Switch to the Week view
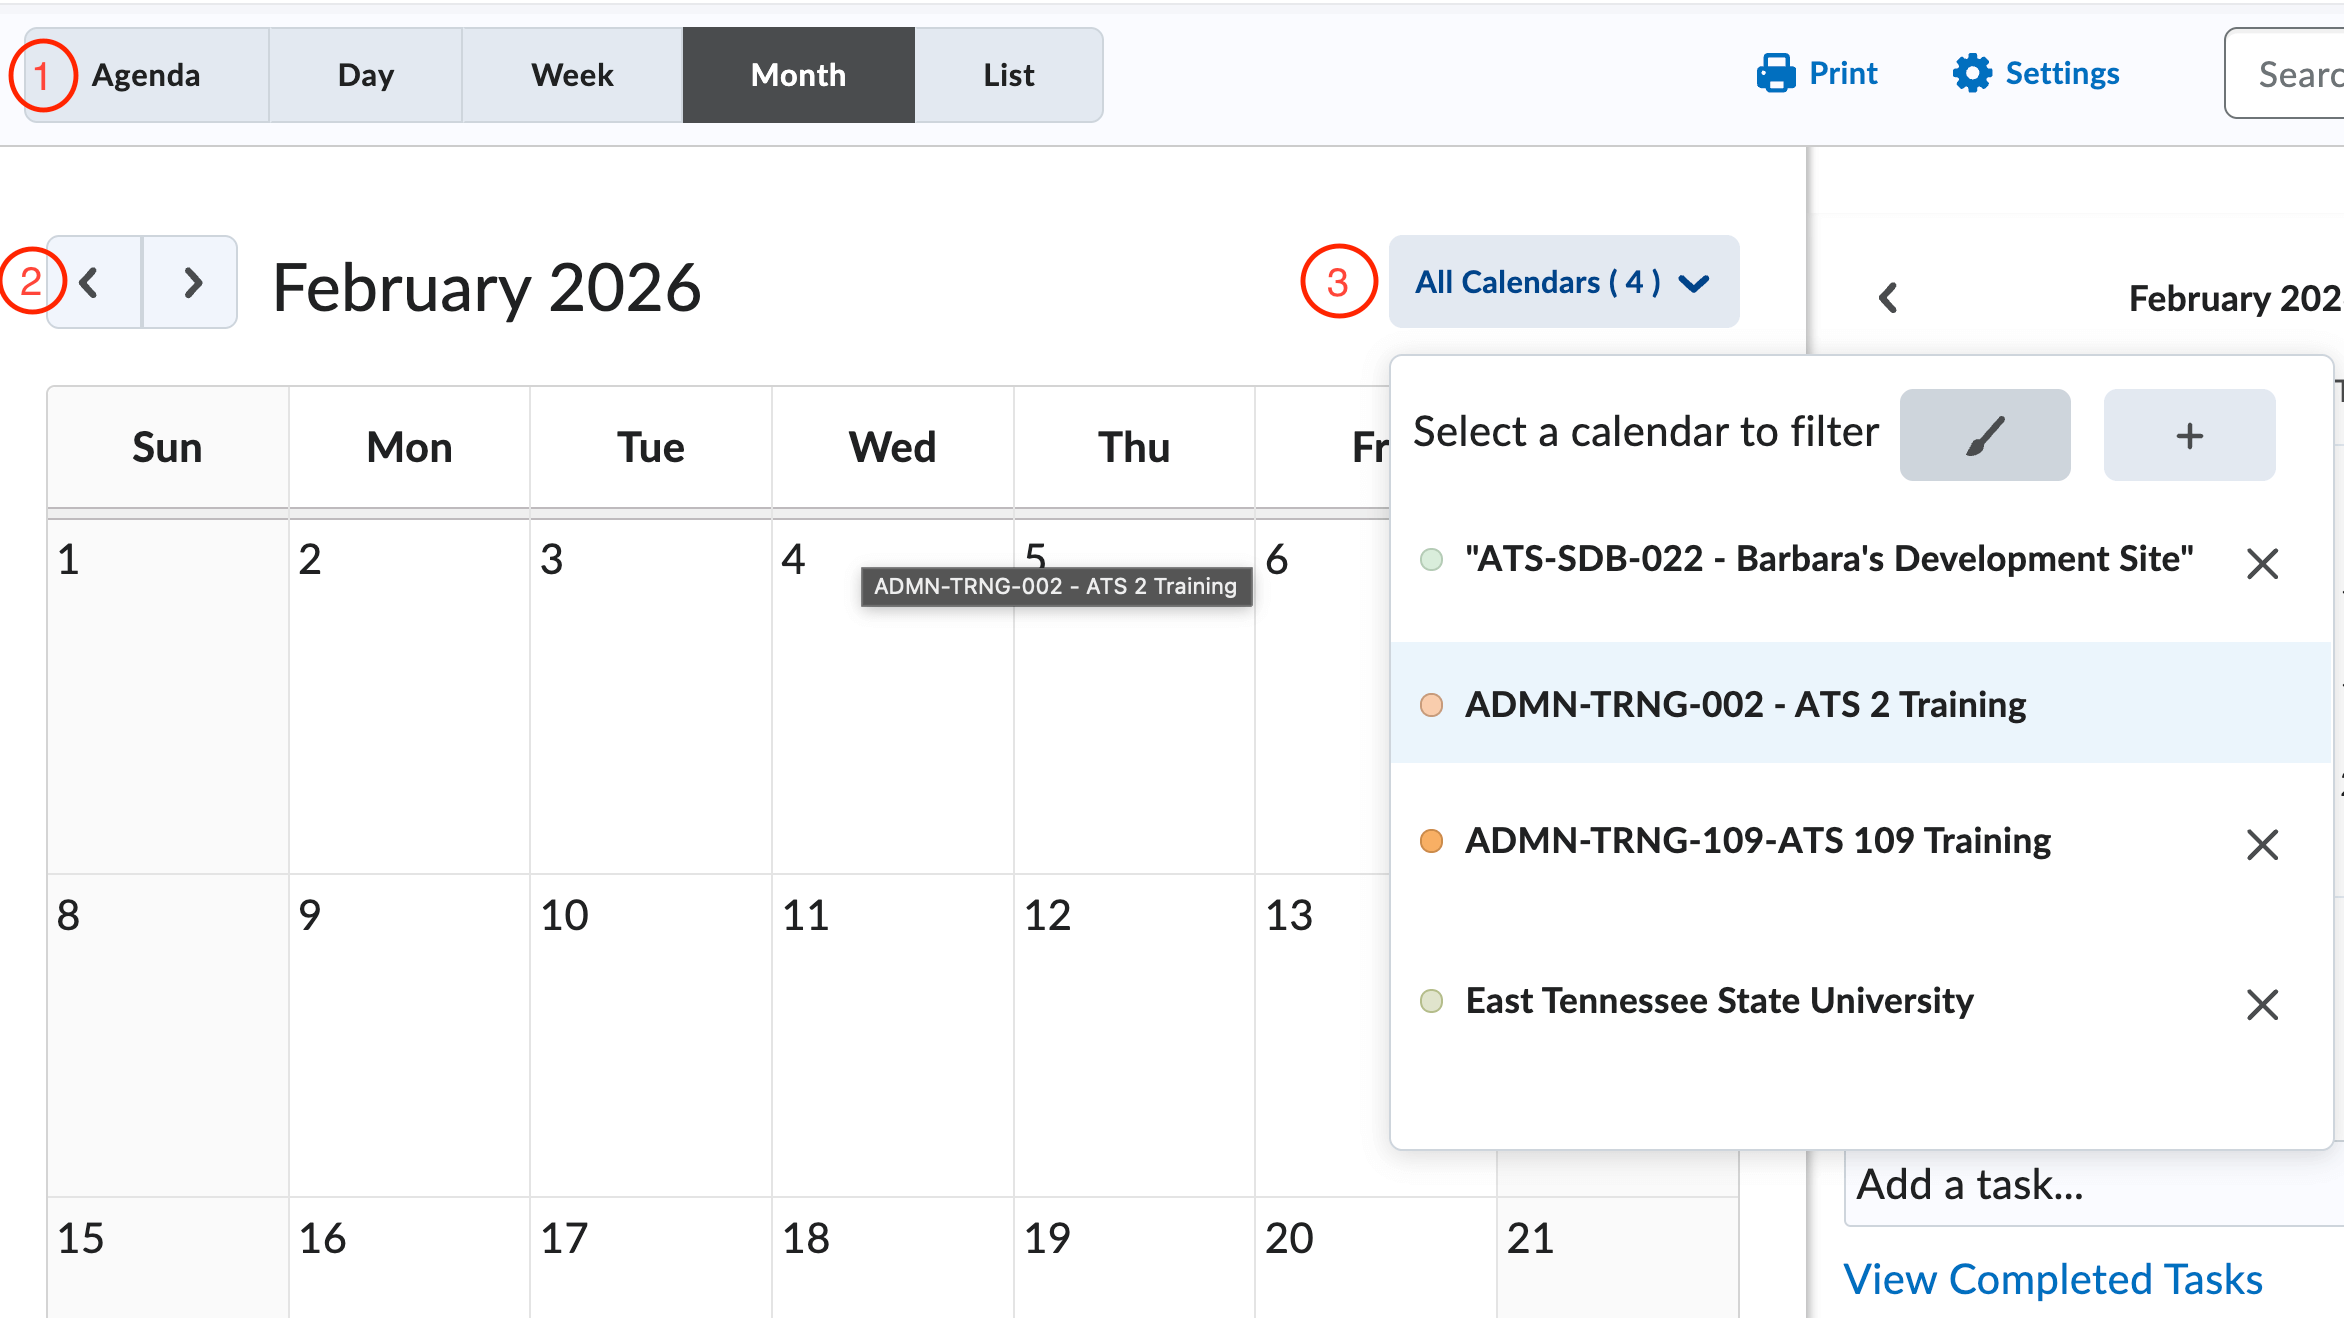Screen dimensions: 2344x1318 572,74
